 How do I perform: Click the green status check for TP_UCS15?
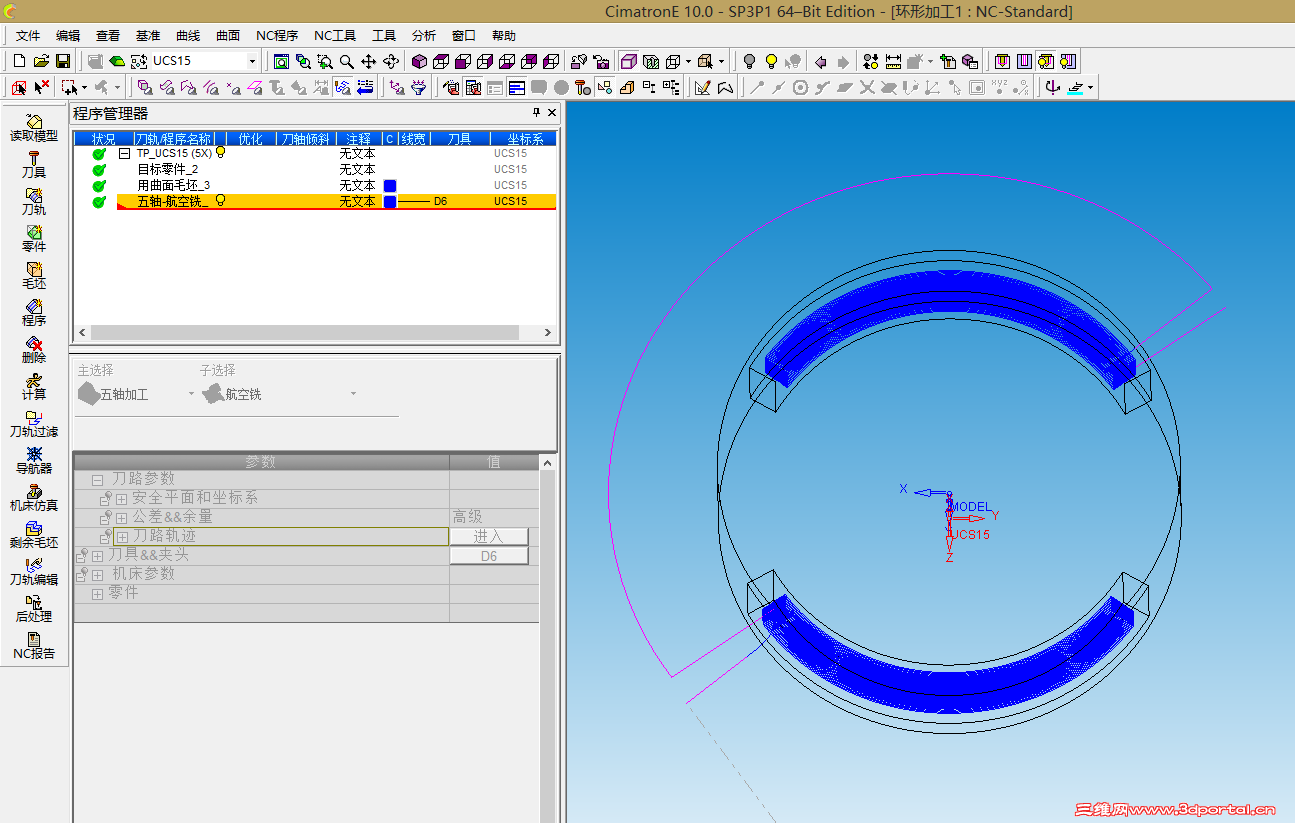(x=99, y=154)
